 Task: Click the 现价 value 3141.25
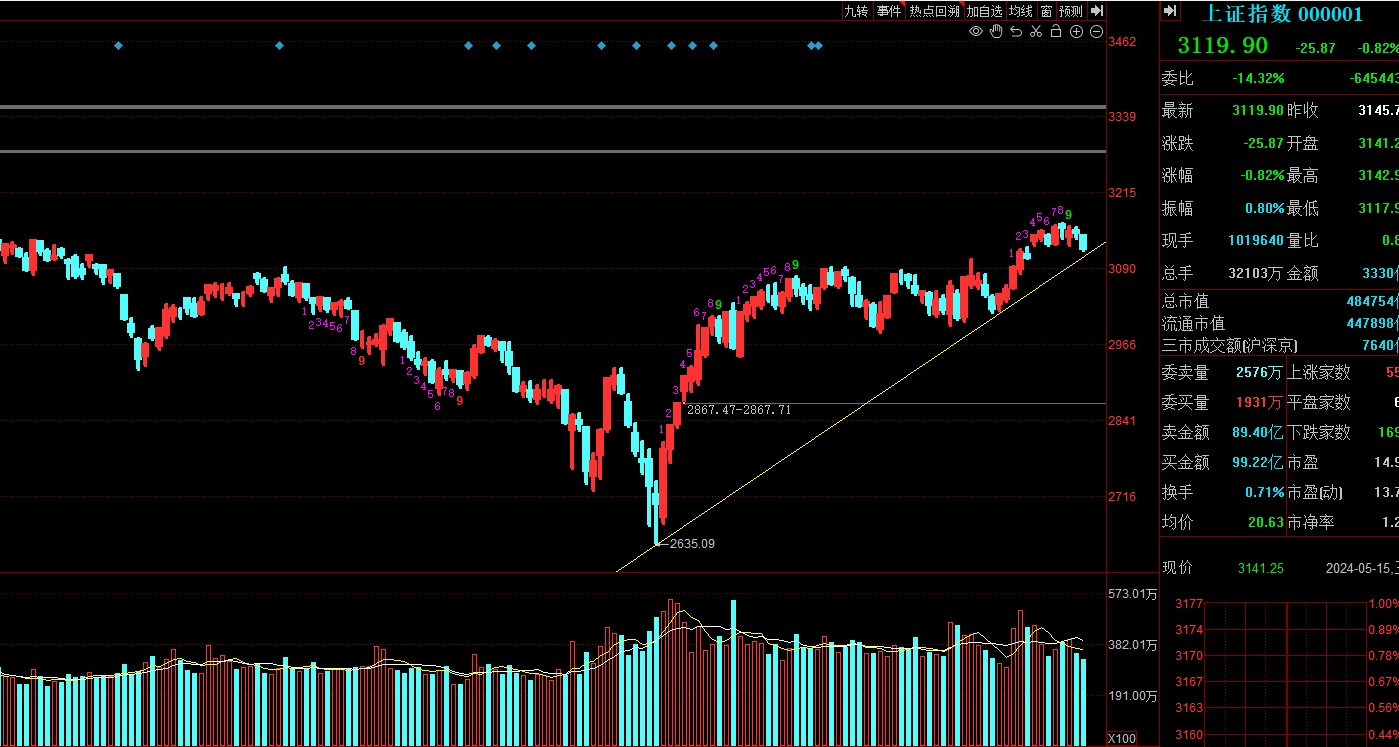point(1260,568)
